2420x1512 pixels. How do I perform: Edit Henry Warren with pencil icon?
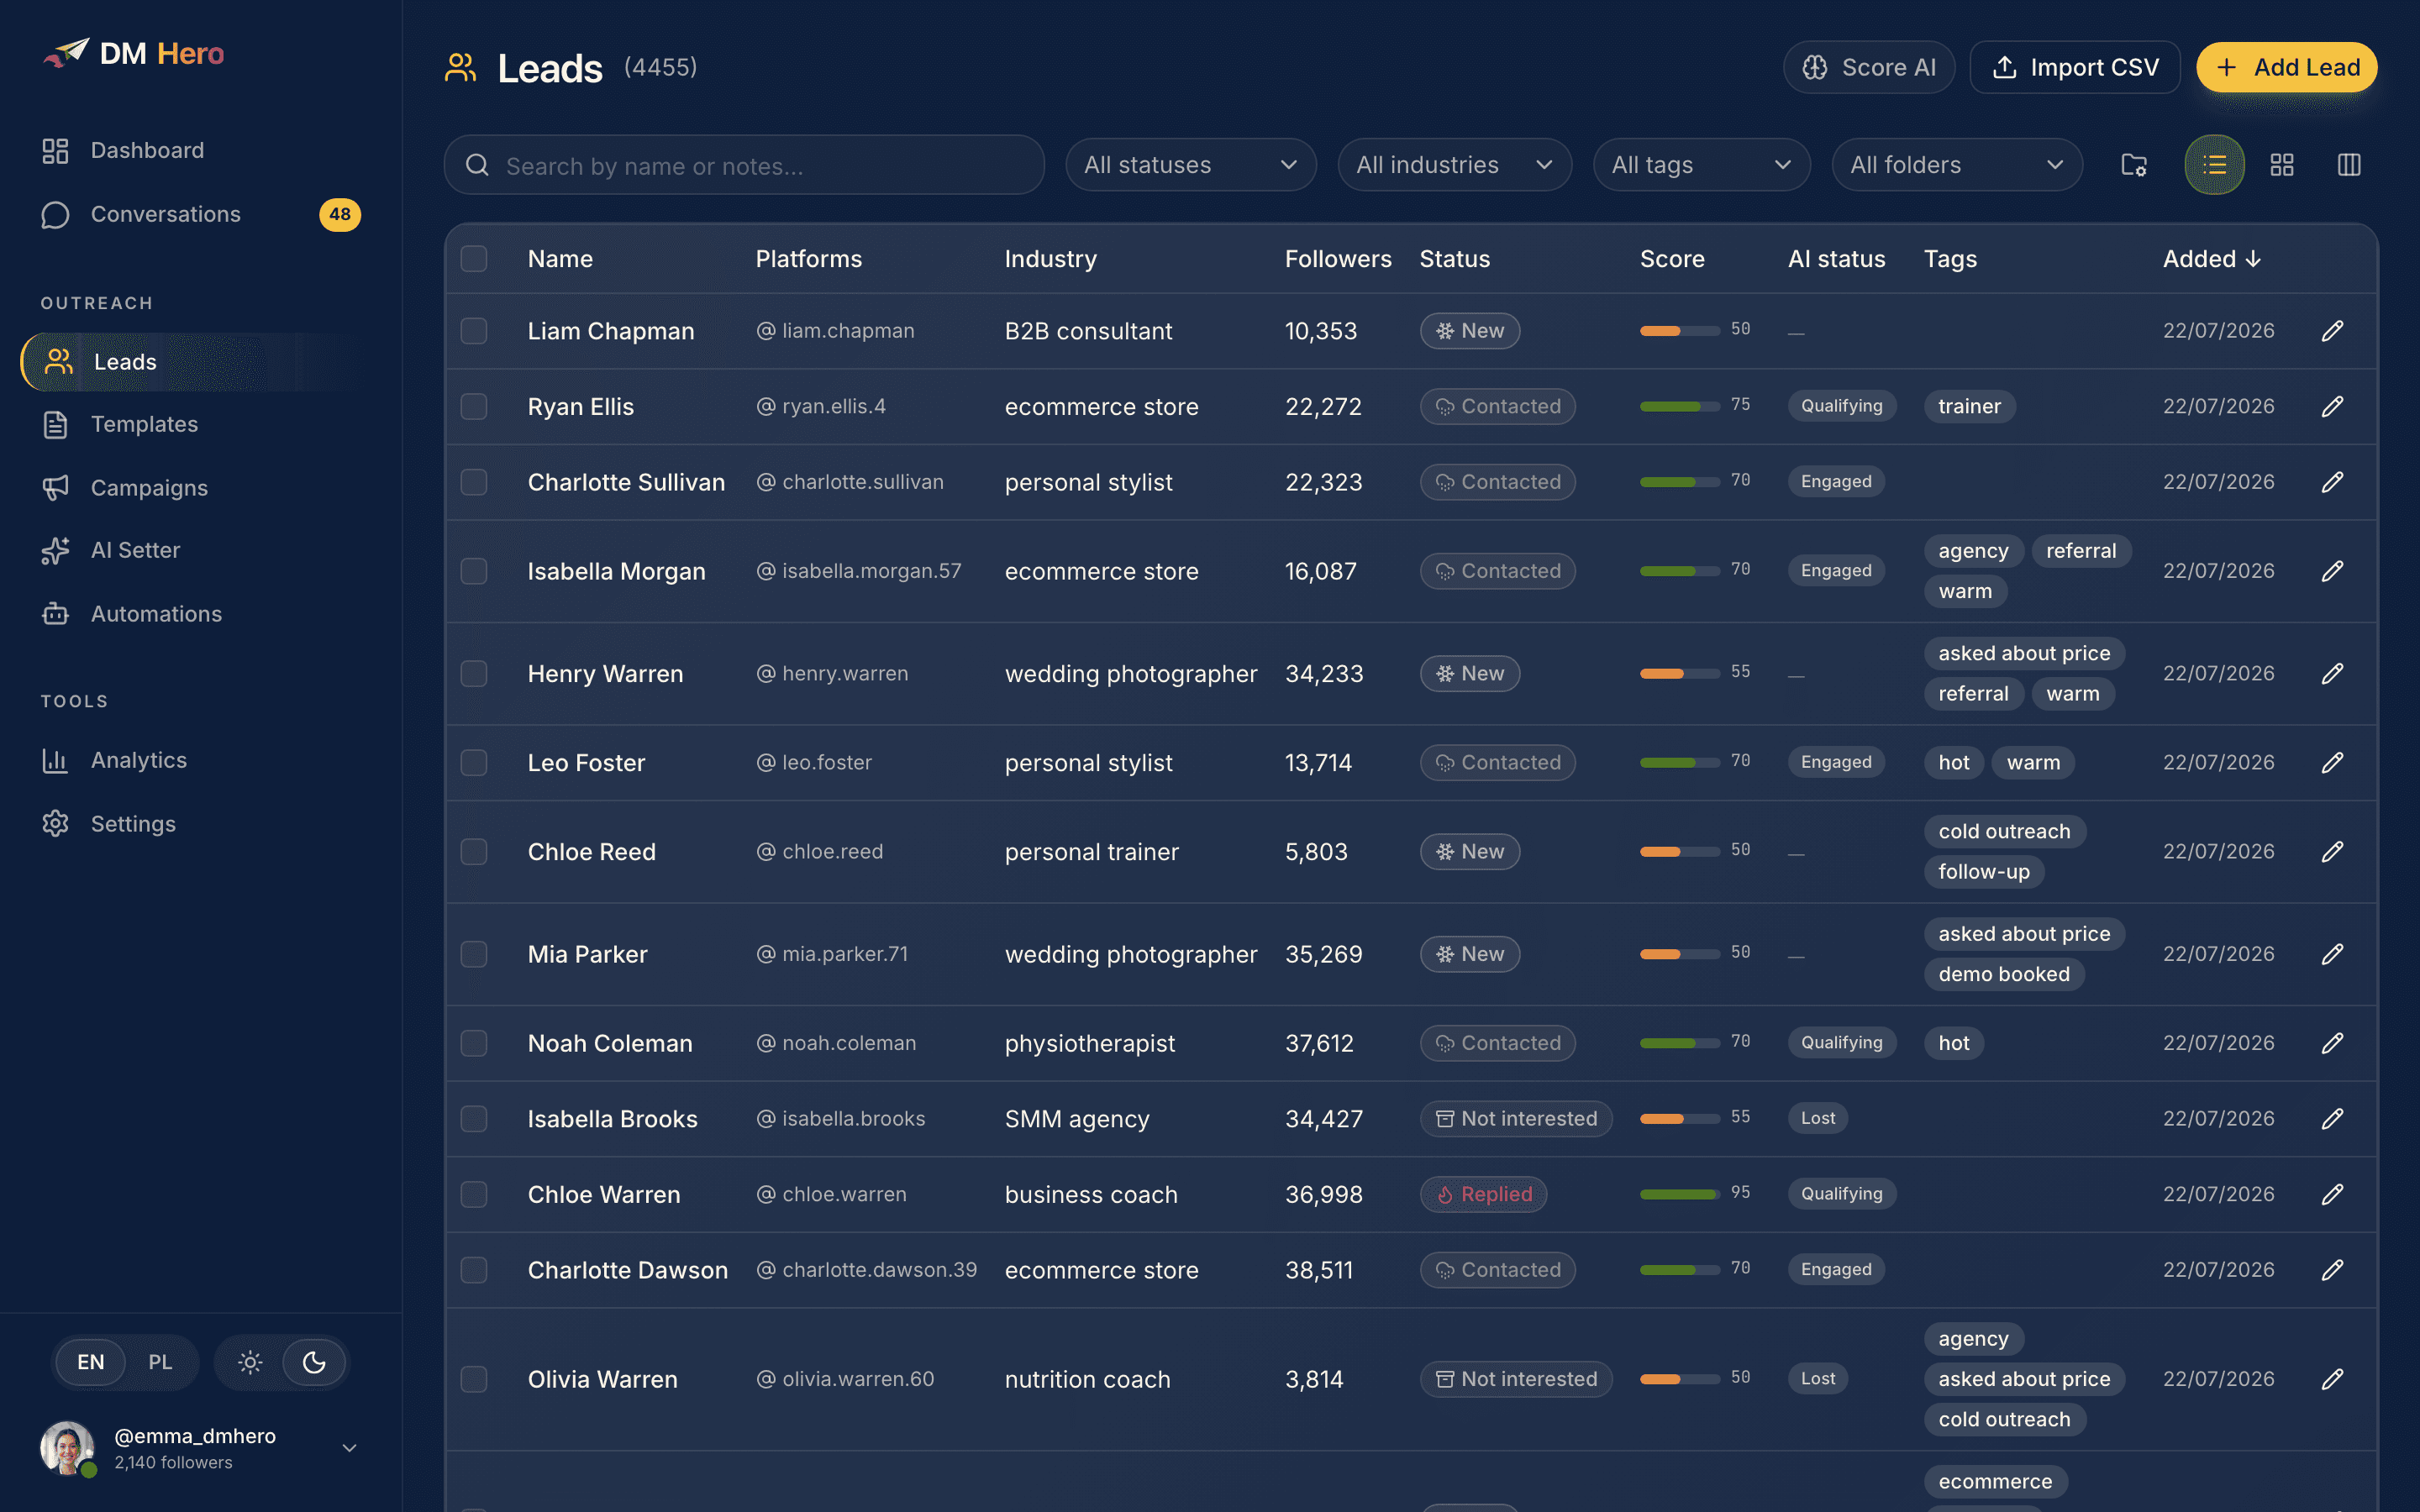pyautogui.click(x=2332, y=674)
